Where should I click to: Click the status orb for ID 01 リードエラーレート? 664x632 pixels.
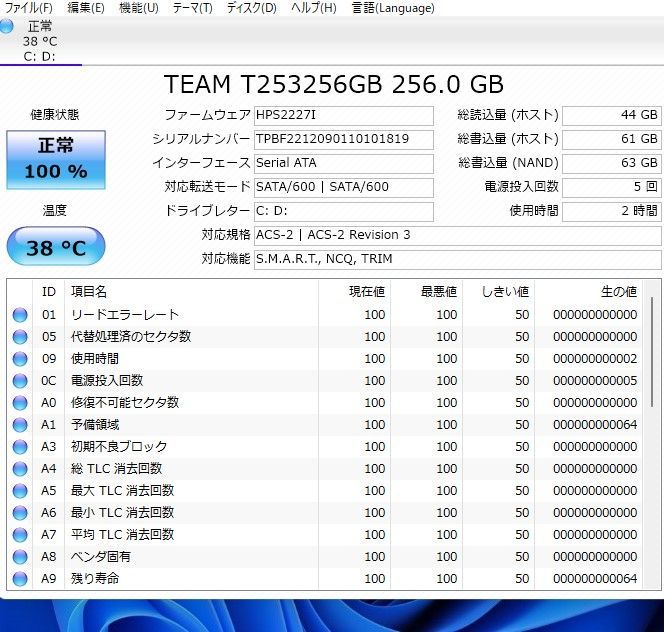click(20, 315)
